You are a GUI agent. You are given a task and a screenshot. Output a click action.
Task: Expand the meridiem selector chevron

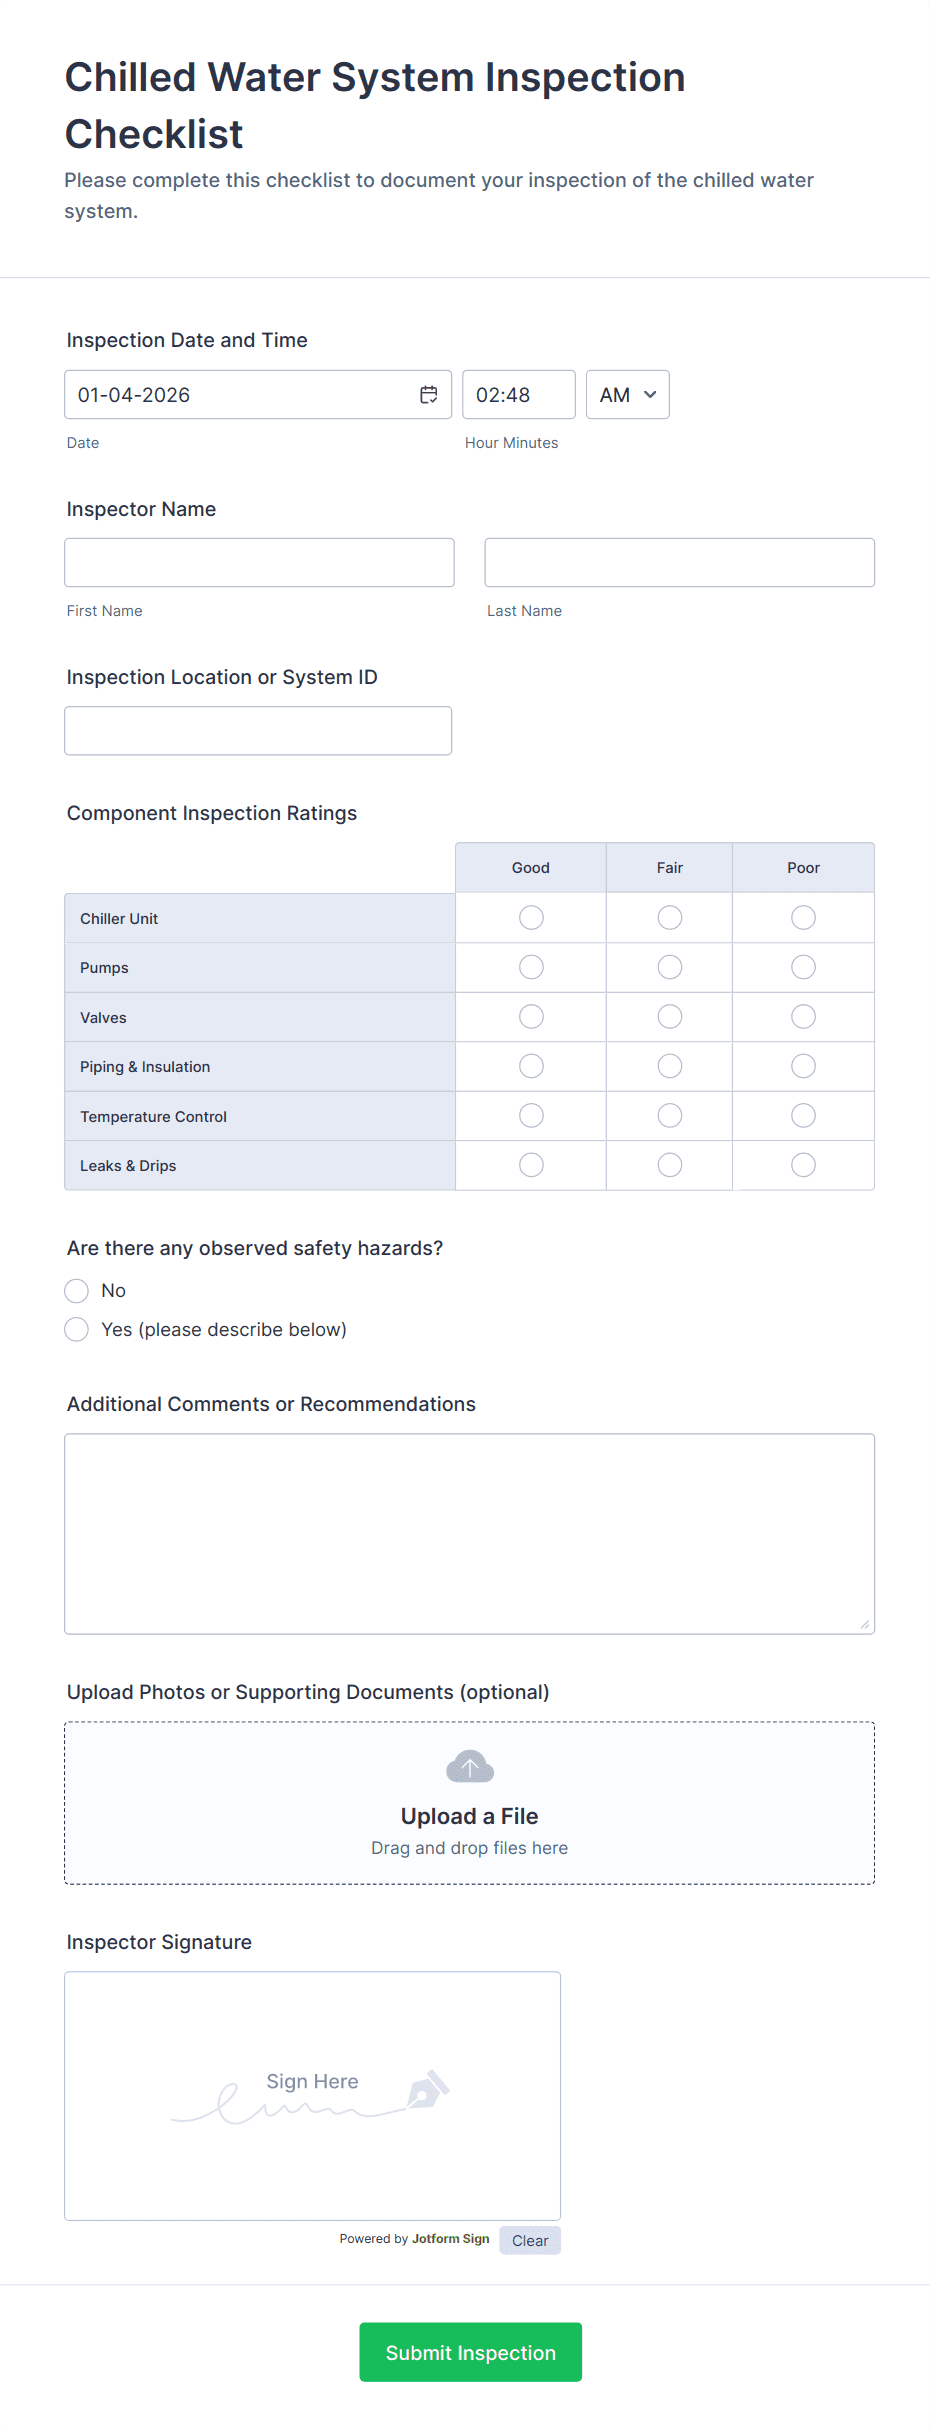click(650, 394)
